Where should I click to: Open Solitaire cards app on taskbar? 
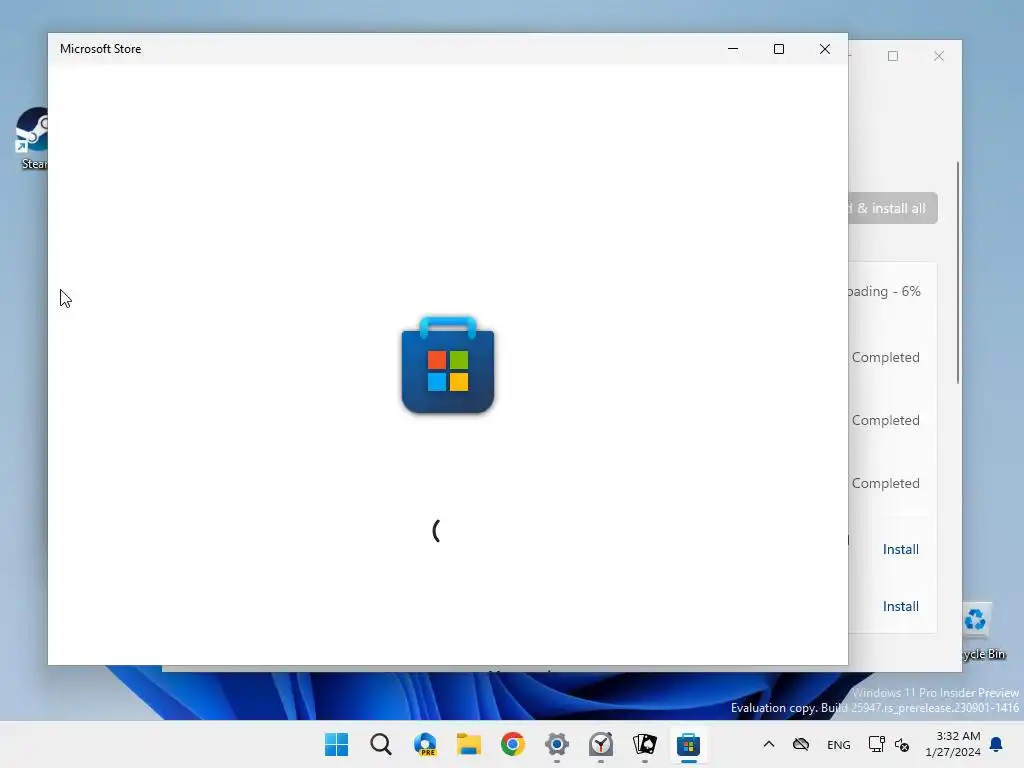[645, 744]
